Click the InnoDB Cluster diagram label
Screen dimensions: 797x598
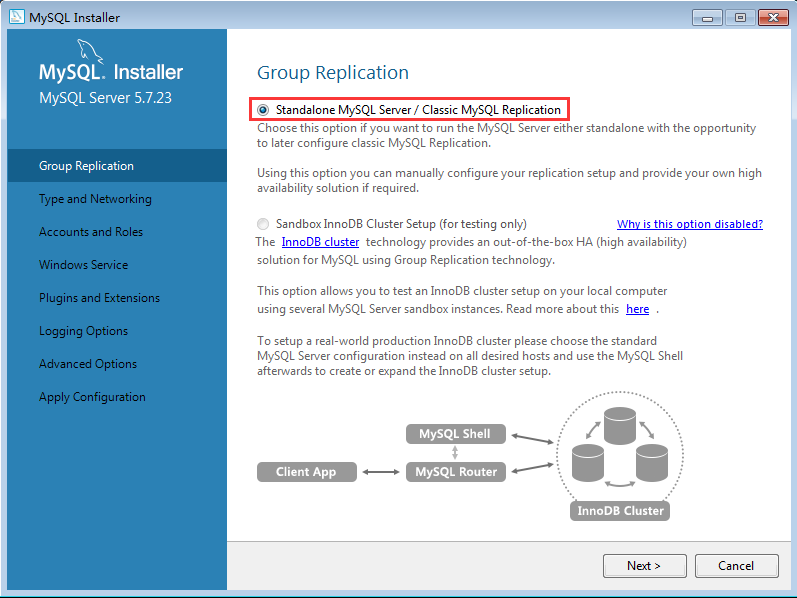620,511
